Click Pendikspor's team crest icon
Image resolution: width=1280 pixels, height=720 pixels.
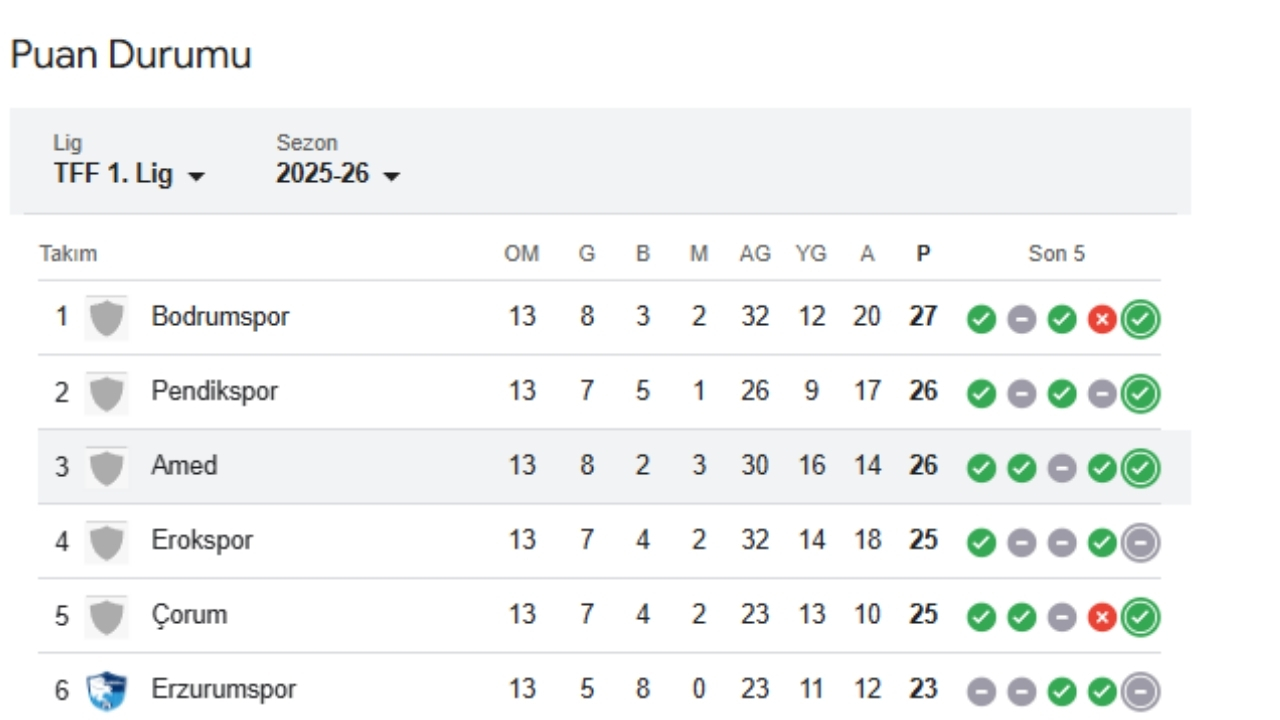point(106,393)
